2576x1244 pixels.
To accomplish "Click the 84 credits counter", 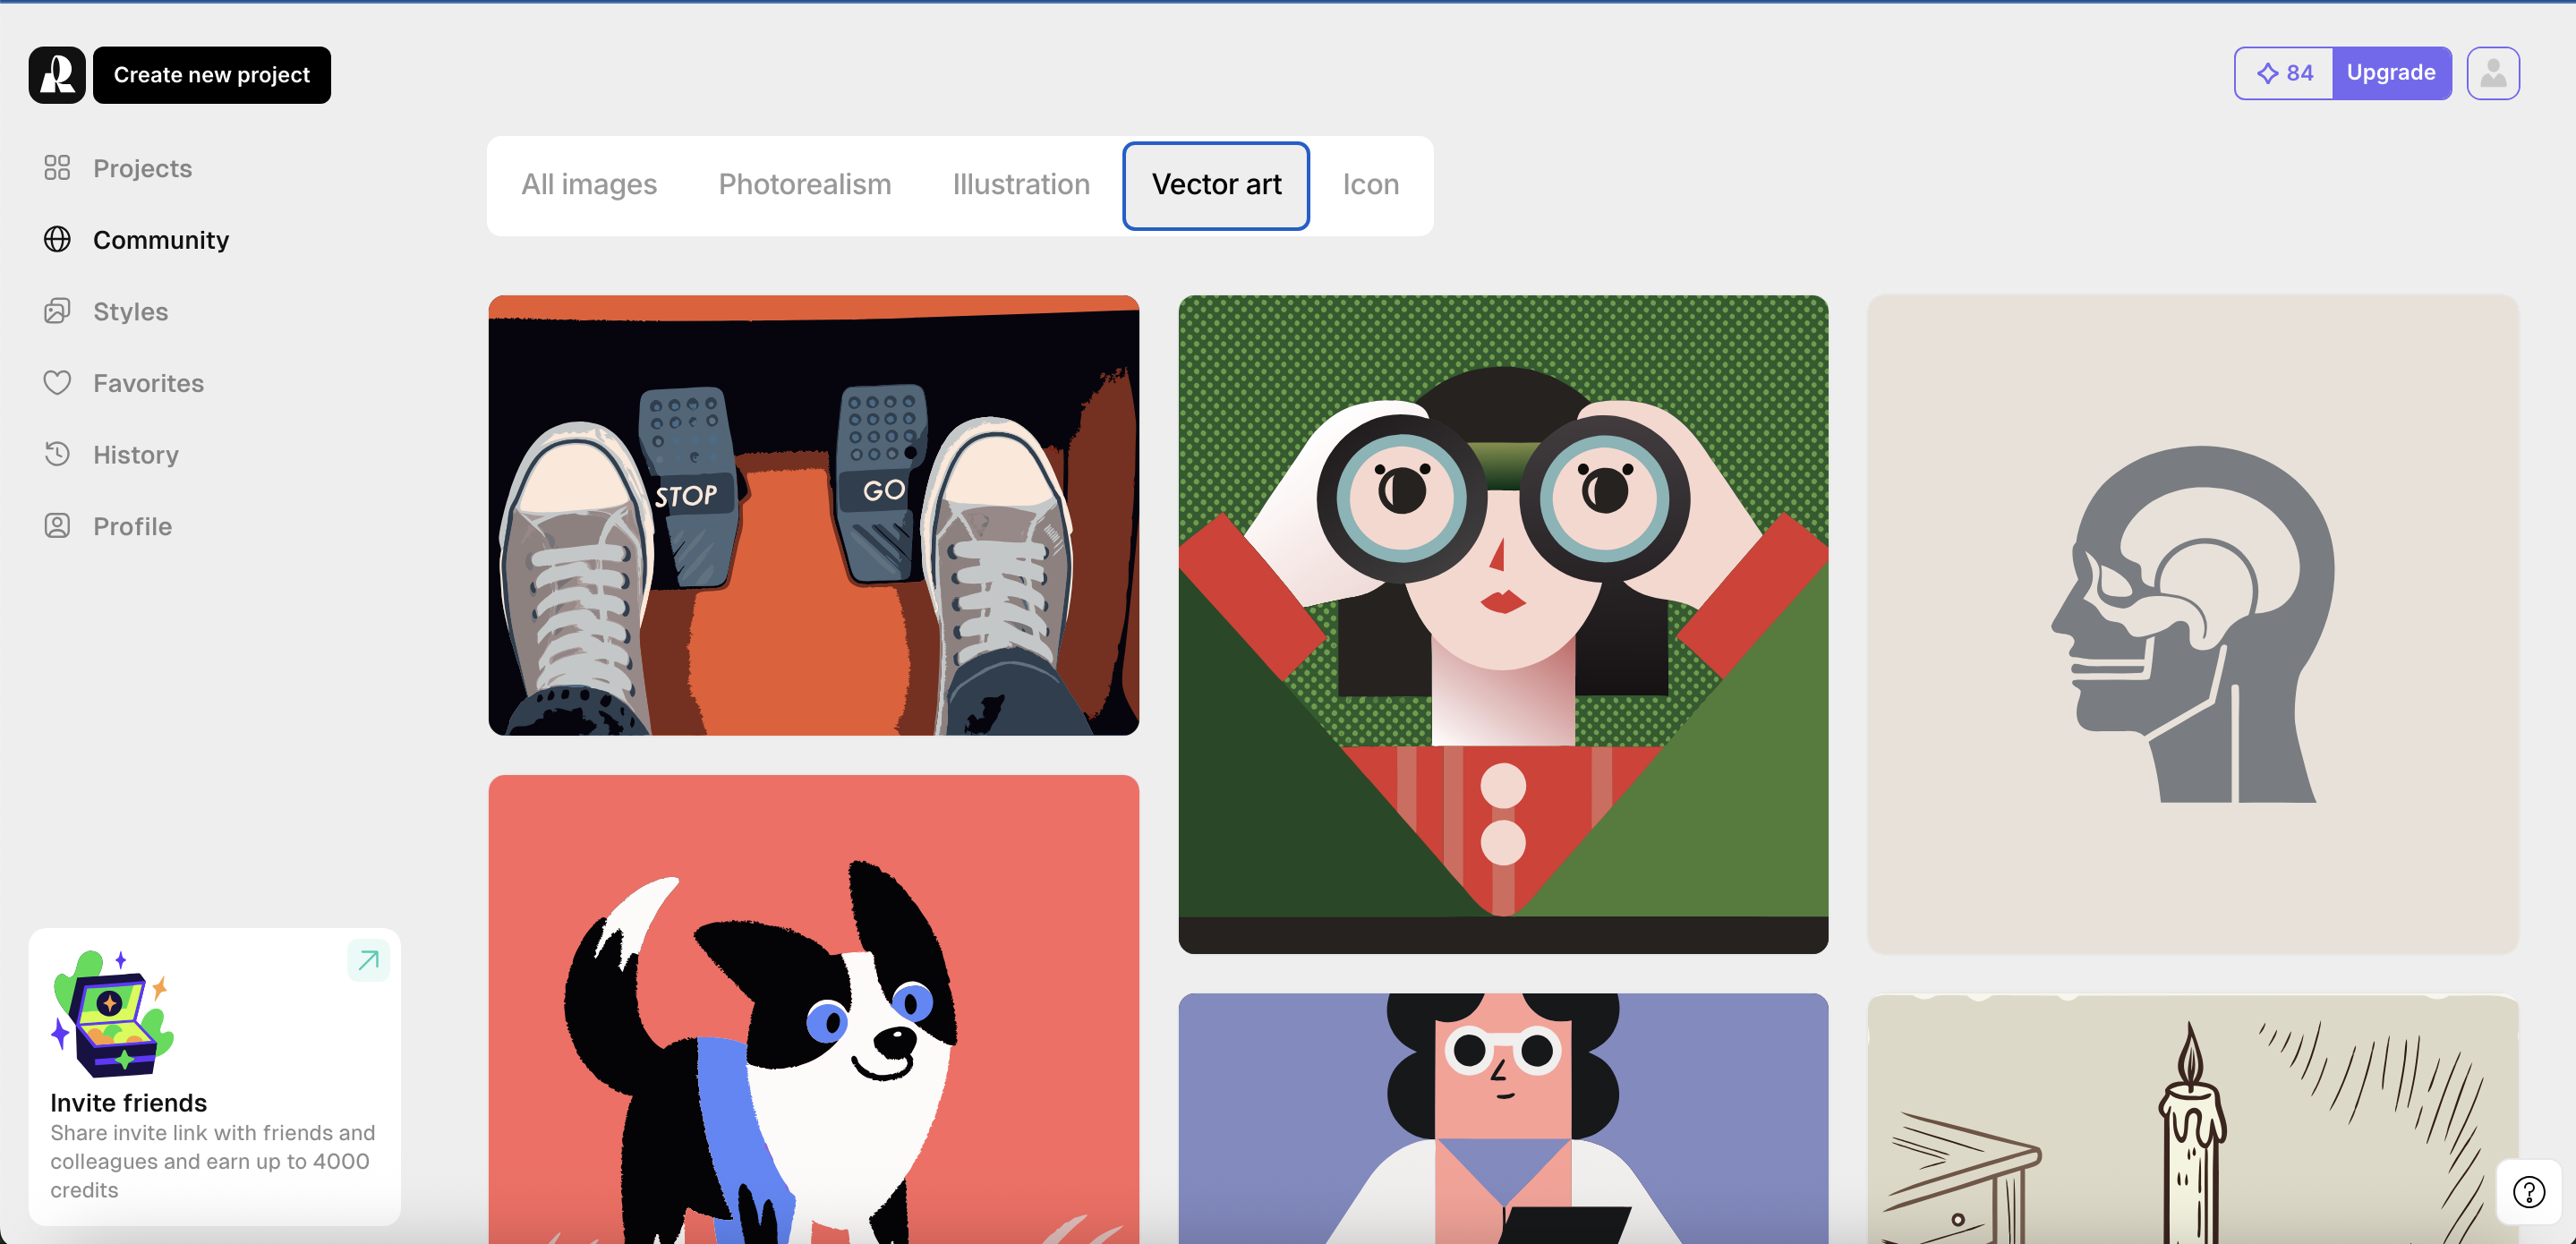I will pyautogui.click(x=2284, y=73).
